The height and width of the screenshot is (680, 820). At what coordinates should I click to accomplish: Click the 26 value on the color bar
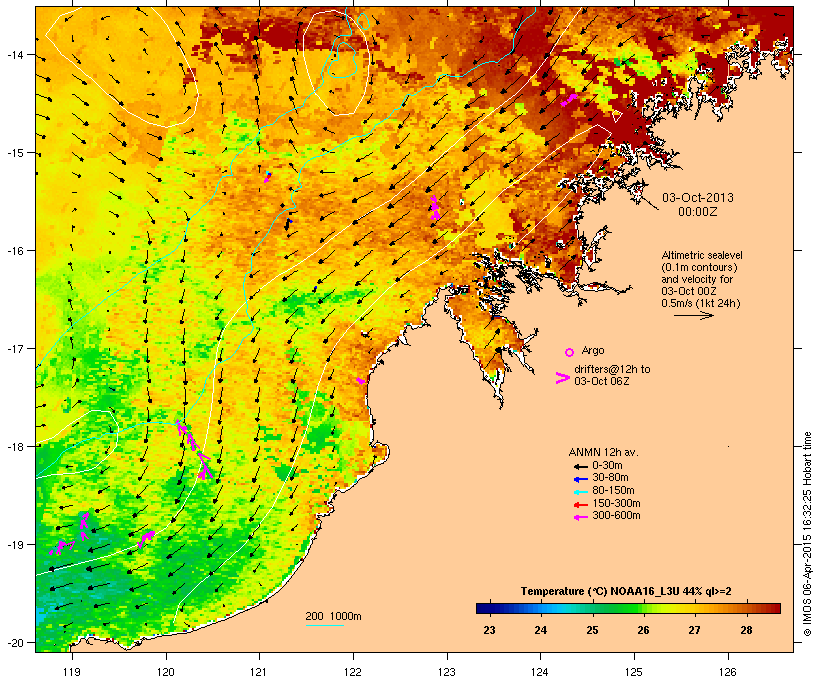coord(643,630)
